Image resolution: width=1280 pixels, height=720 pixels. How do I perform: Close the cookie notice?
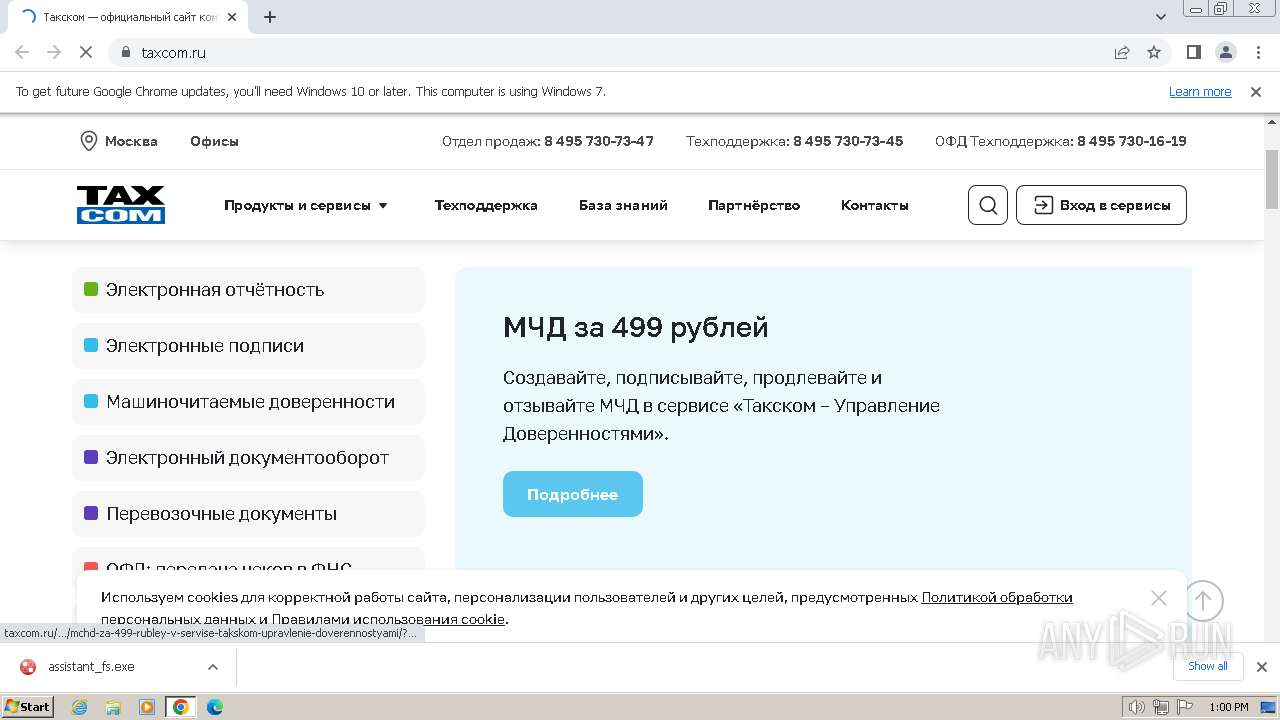click(1159, 598)
